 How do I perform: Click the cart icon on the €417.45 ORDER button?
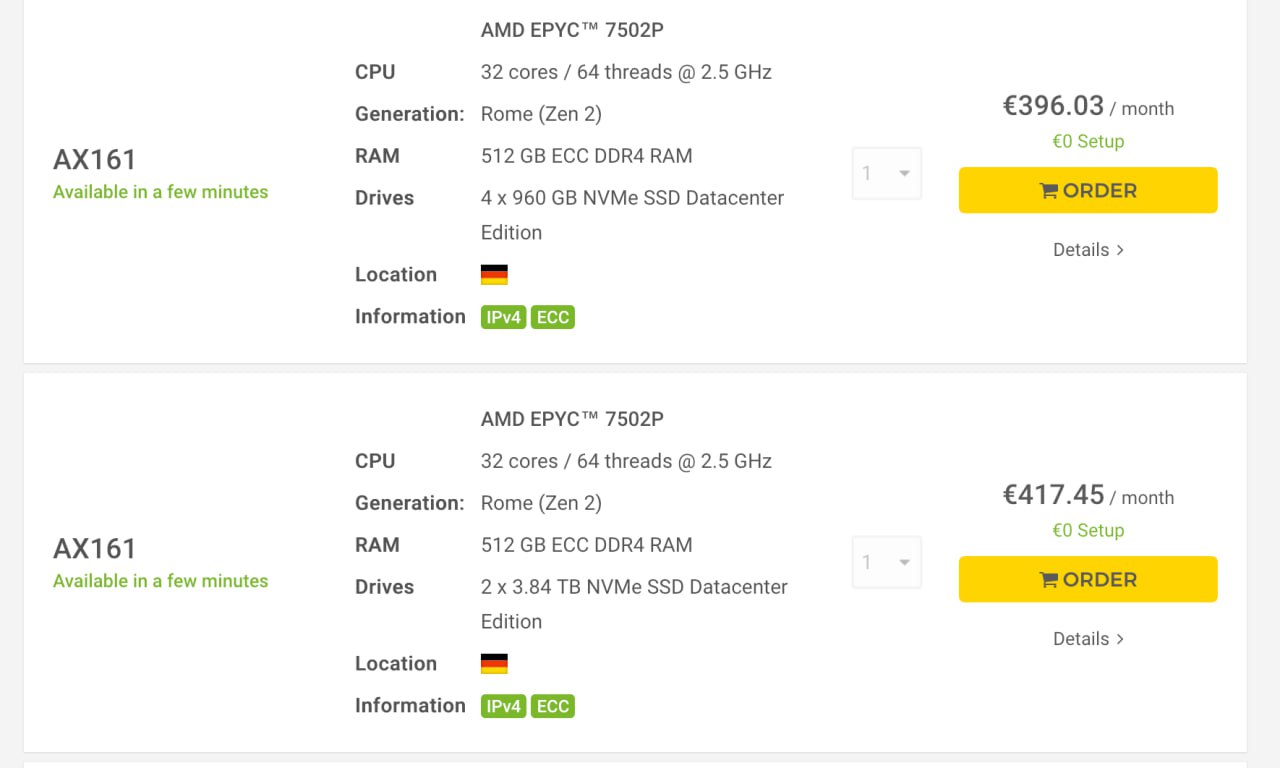1049,580
